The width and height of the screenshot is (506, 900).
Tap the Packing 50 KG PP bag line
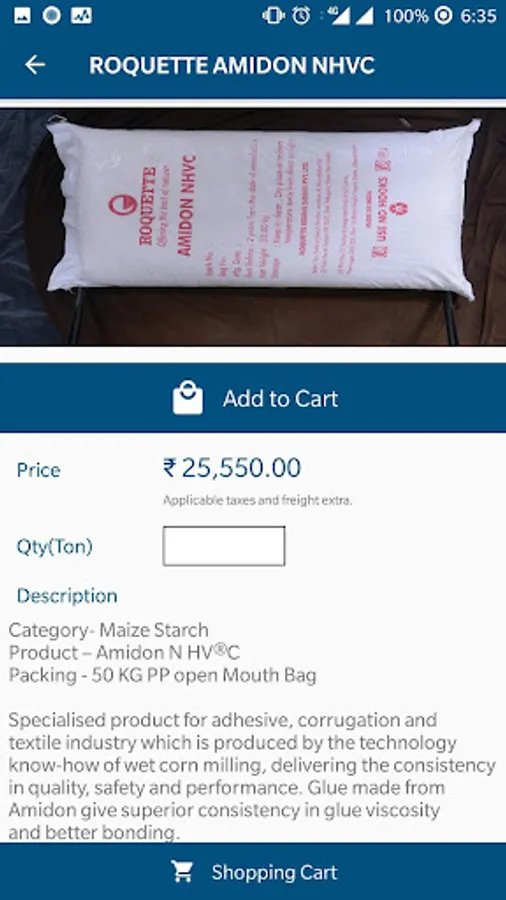(162, 675)
